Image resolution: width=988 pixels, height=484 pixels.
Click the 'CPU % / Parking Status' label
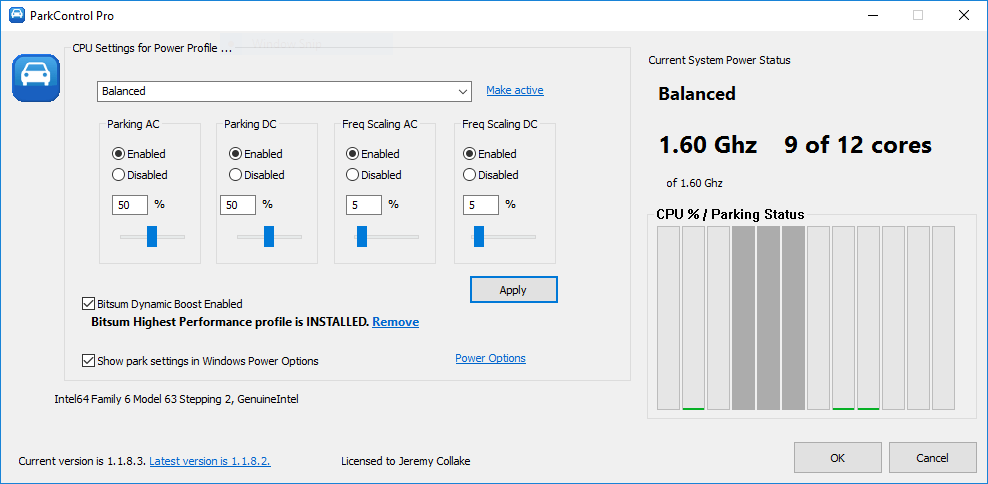(x=730, y=214)
